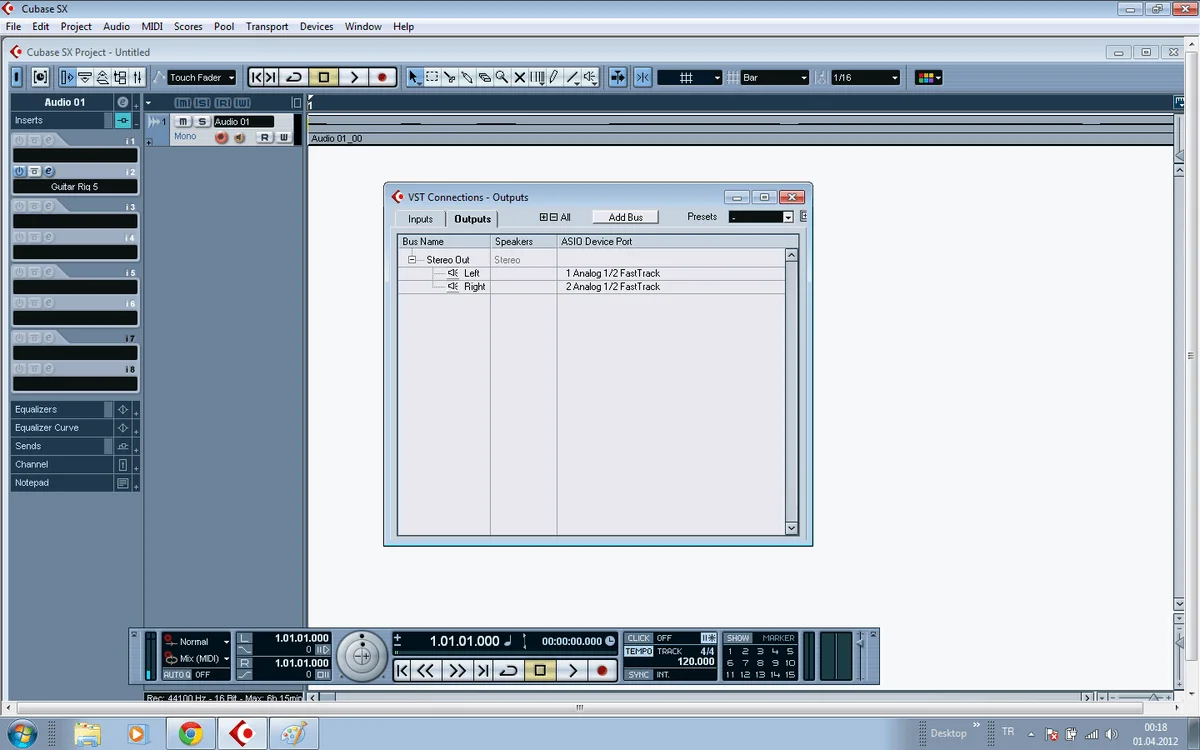Open Chrome from the Windows taskbar
This screenshot has width=1200, height=750.
pyautogui.click(x=190, y=734)
